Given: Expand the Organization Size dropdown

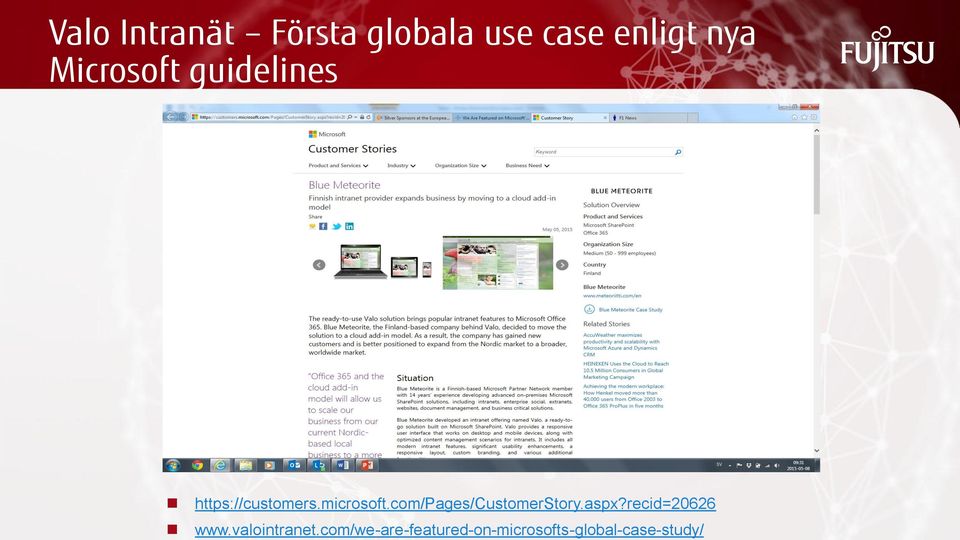Looking at the screenshot, I should 460,165.
